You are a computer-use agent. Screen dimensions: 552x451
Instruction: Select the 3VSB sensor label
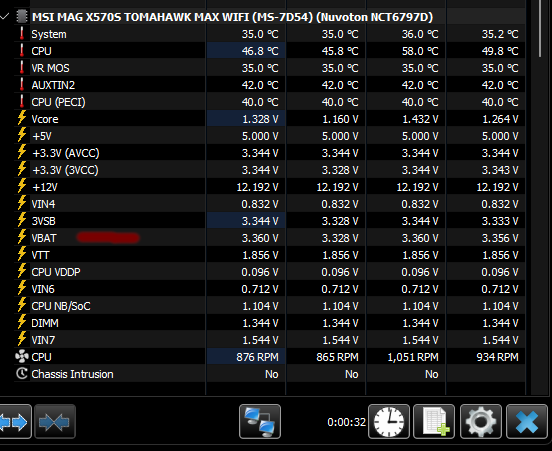[x=44, y=221]
